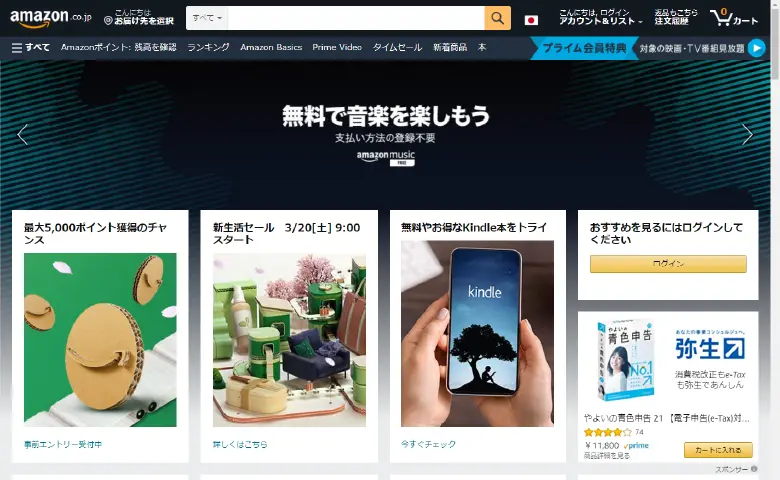Image resolution: width=780 pixels, height=480 pixels.
Task: Click the page vertical scrollbar thumb
Action: point(775,40)
